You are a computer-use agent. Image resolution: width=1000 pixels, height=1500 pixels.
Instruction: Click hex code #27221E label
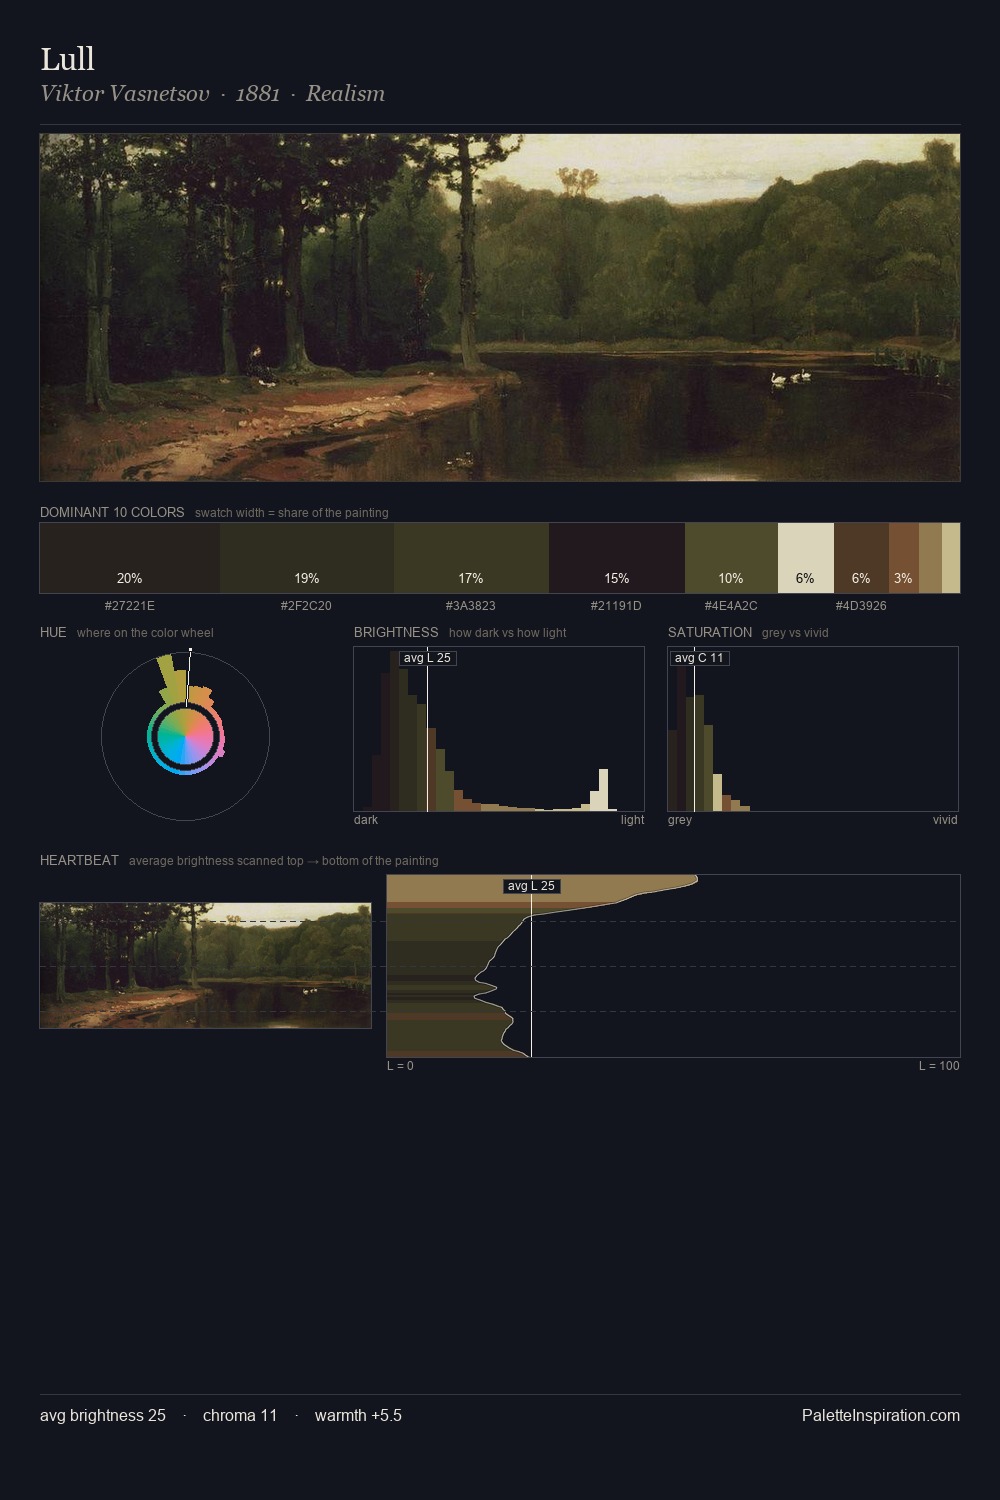point(130,606)
